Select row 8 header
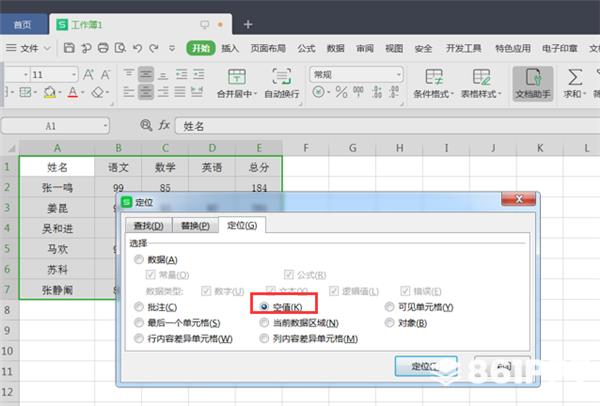Viewport: 600px width, 406px height. tap(8, 310)
